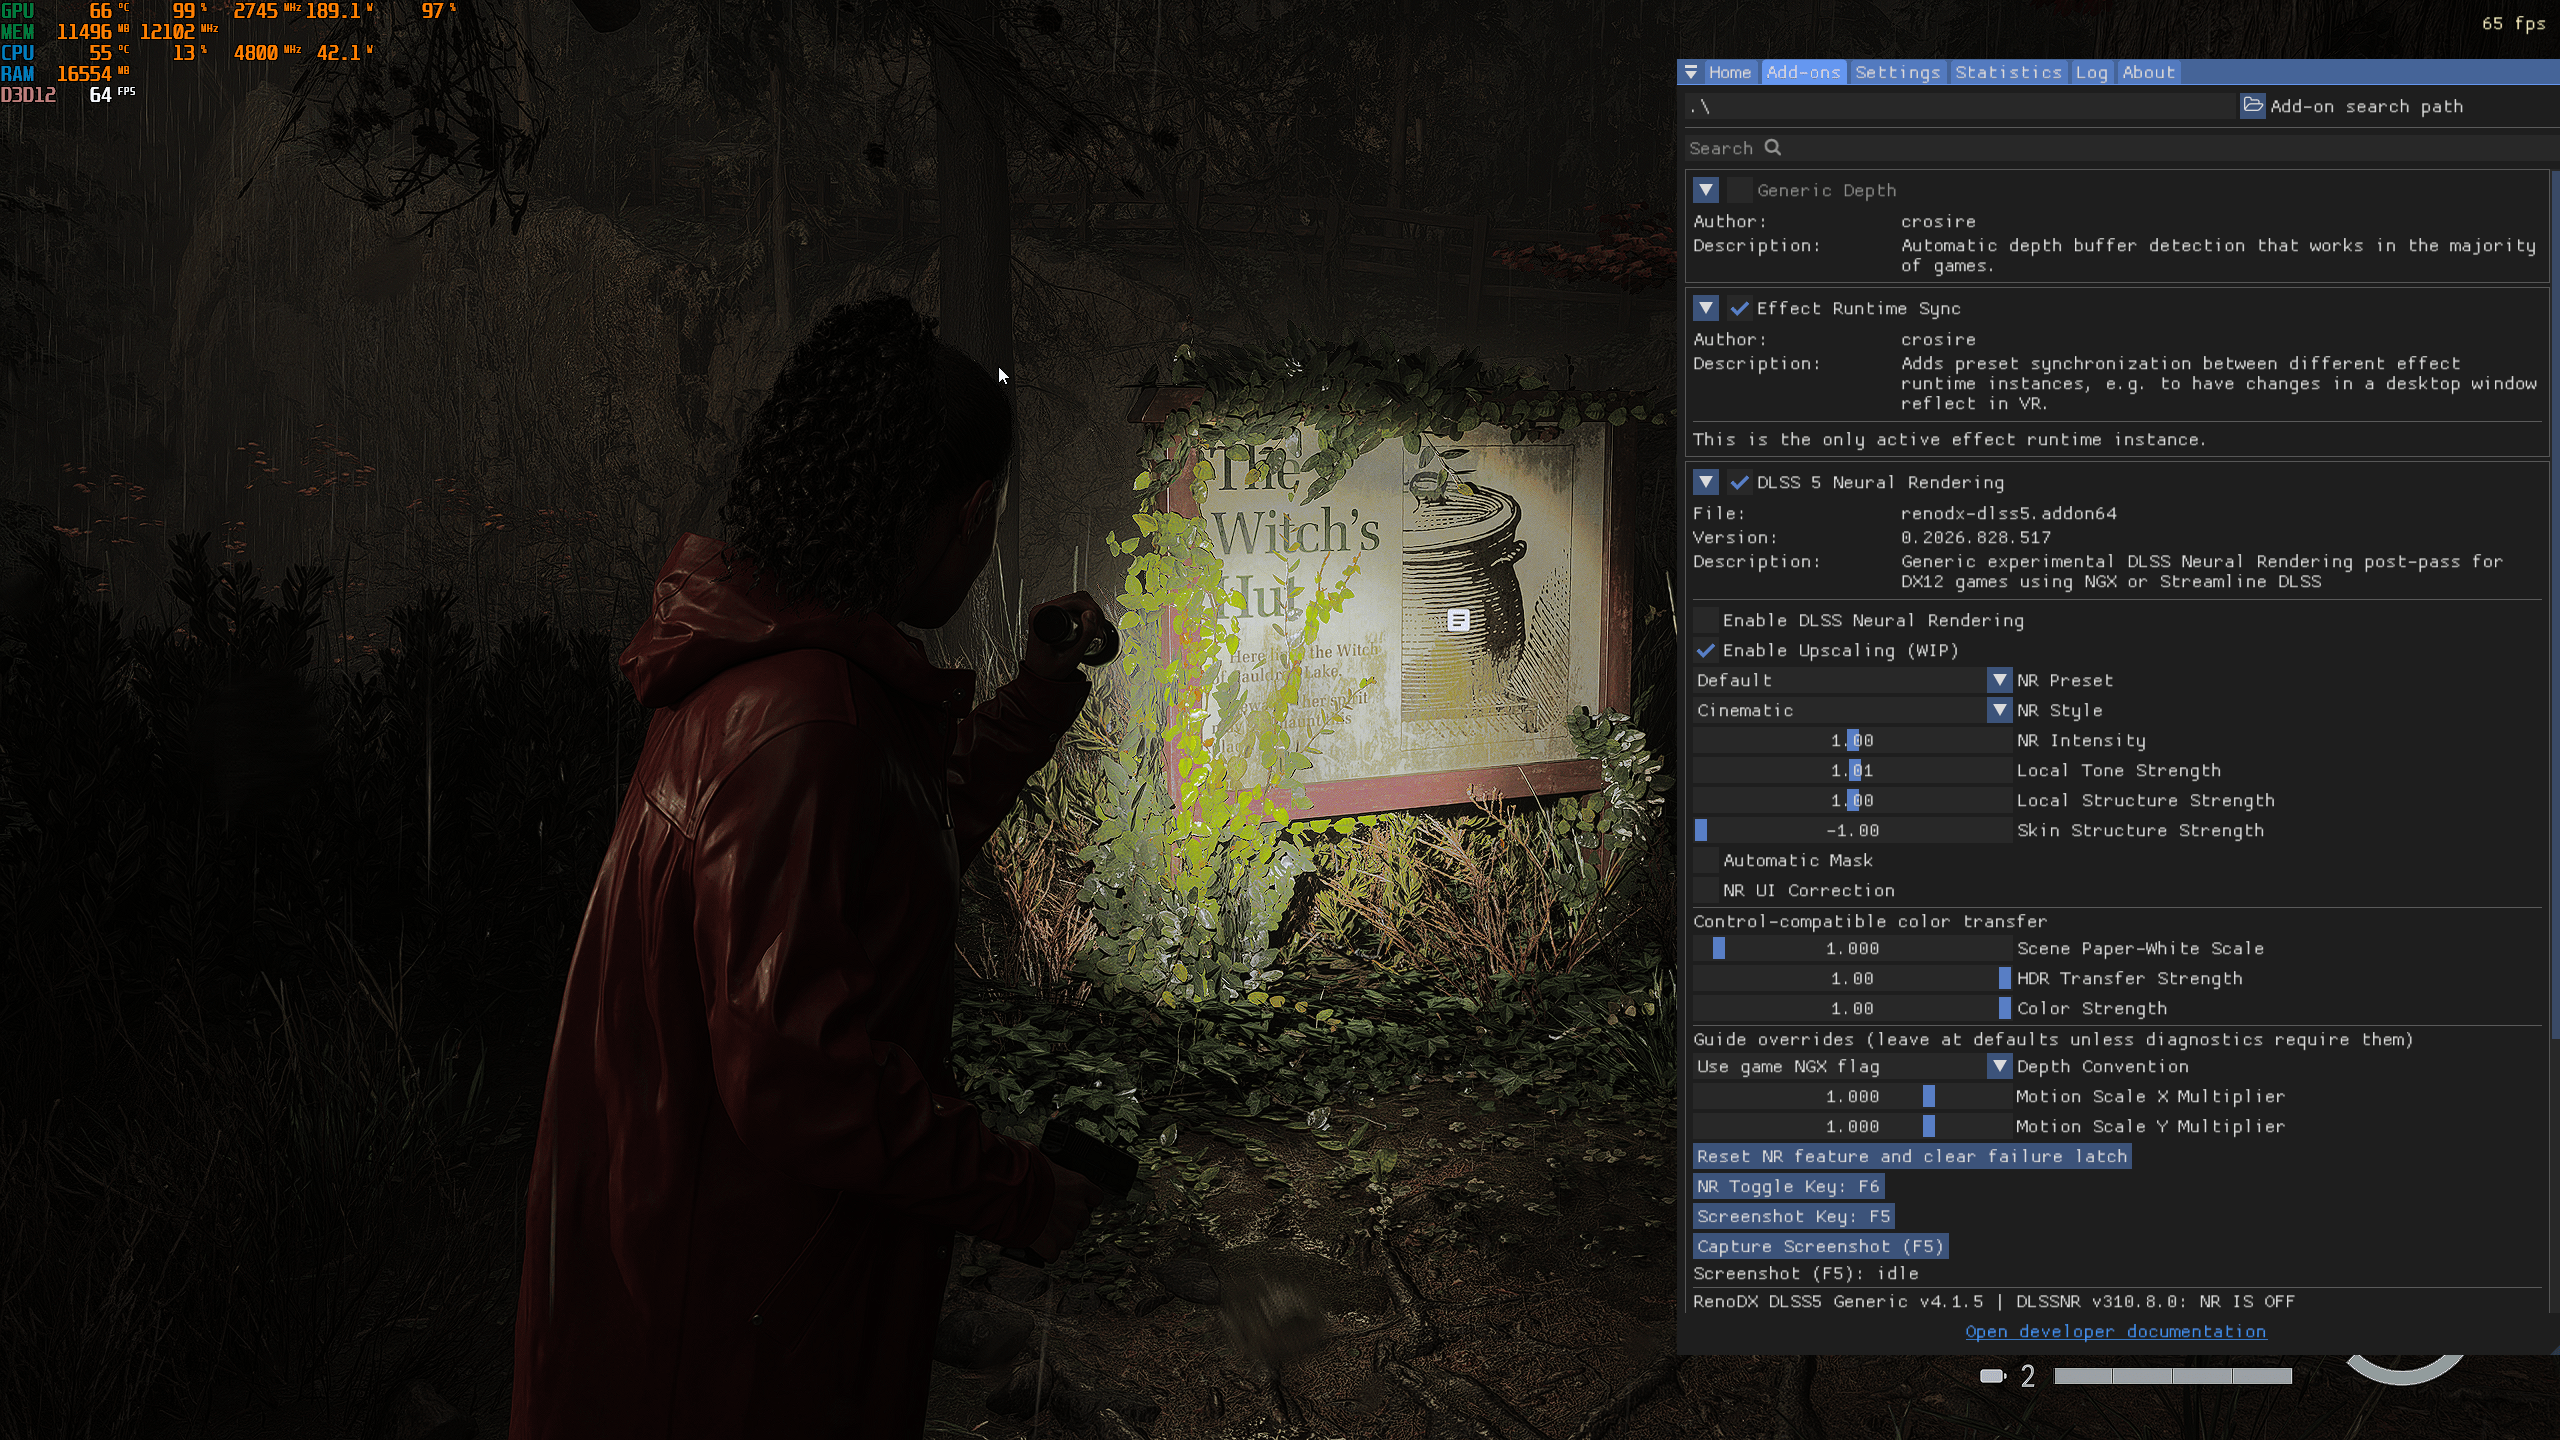Image resolution: width=2560 pixels, height=1440 pixels.
Task: Open the Settings tab
Action: click(x=1897, y=72)
